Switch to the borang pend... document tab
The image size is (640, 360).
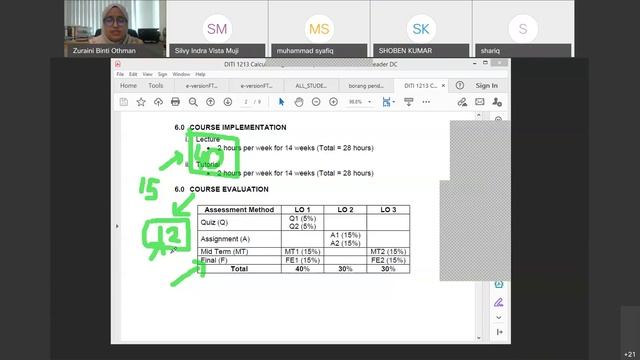click(366, 86)
